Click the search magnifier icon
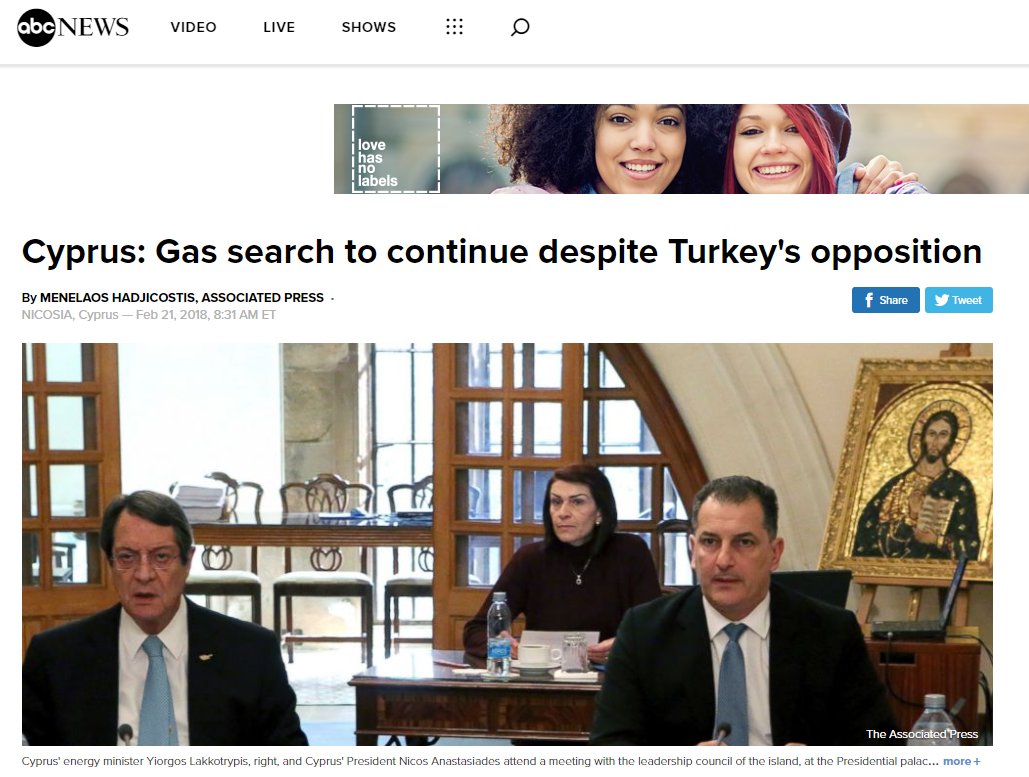The image size is (1029, 777). (x=520, y=27)
